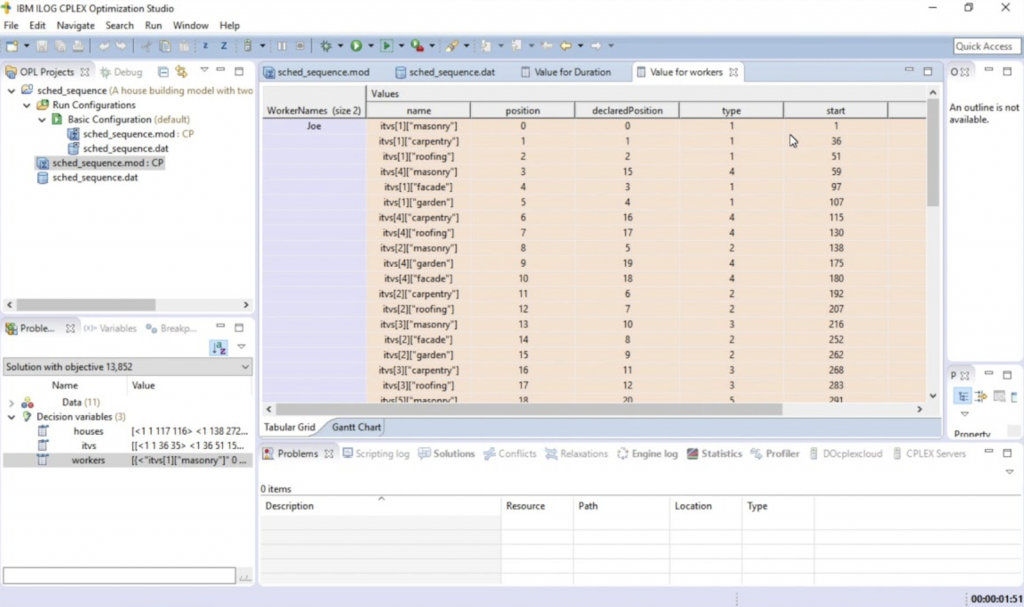
Task: Collapse the Run Configurations tree node
Action: (27, 105)
